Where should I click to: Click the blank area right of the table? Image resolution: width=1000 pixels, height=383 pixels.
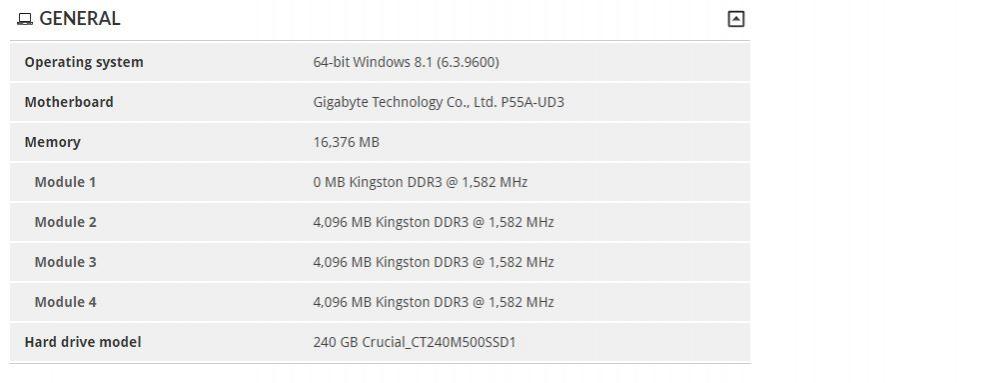click(x=875, y=191)
